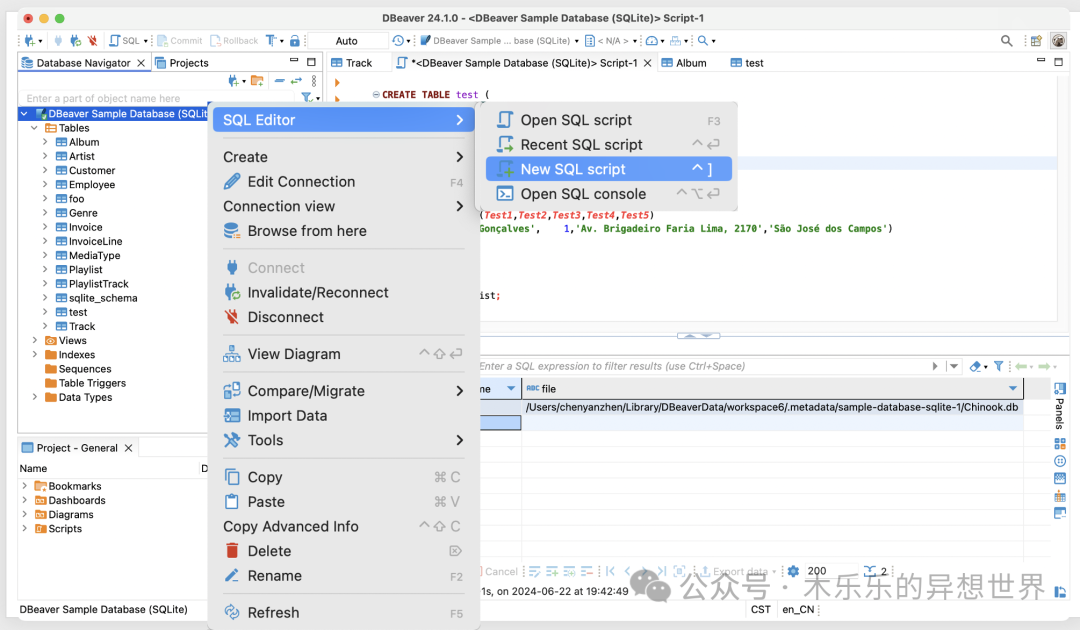The height and width of the screenshot is (630, 1080).
Task: Choose New SQL script from submenu
Action: (x=608, y=169)
